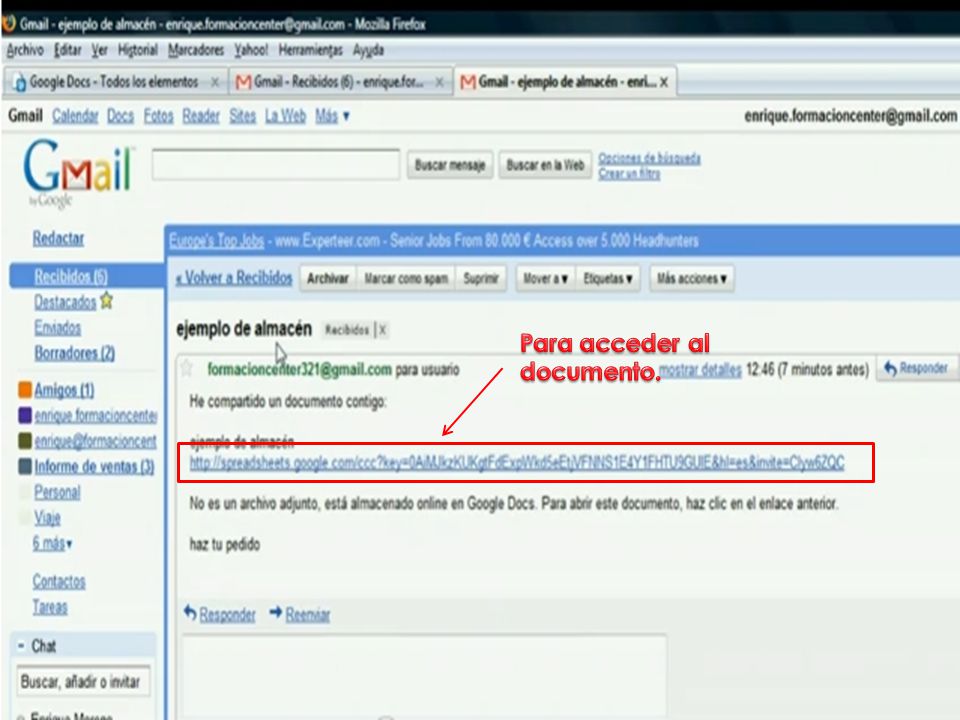Click the Responder arrow icon below message
This screenshot has height=720, width=960.
tap(190, 612)
